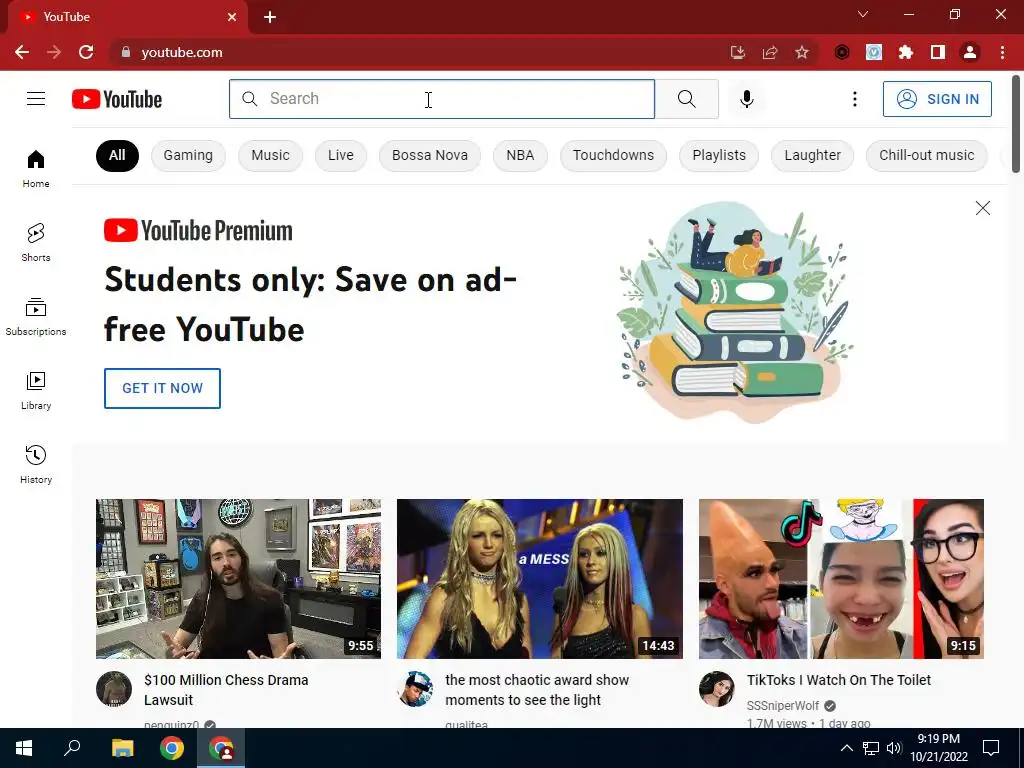Screen dimensions: 1024x768
Task: Click inside the YouTube search field
Action: click(441, 99)
